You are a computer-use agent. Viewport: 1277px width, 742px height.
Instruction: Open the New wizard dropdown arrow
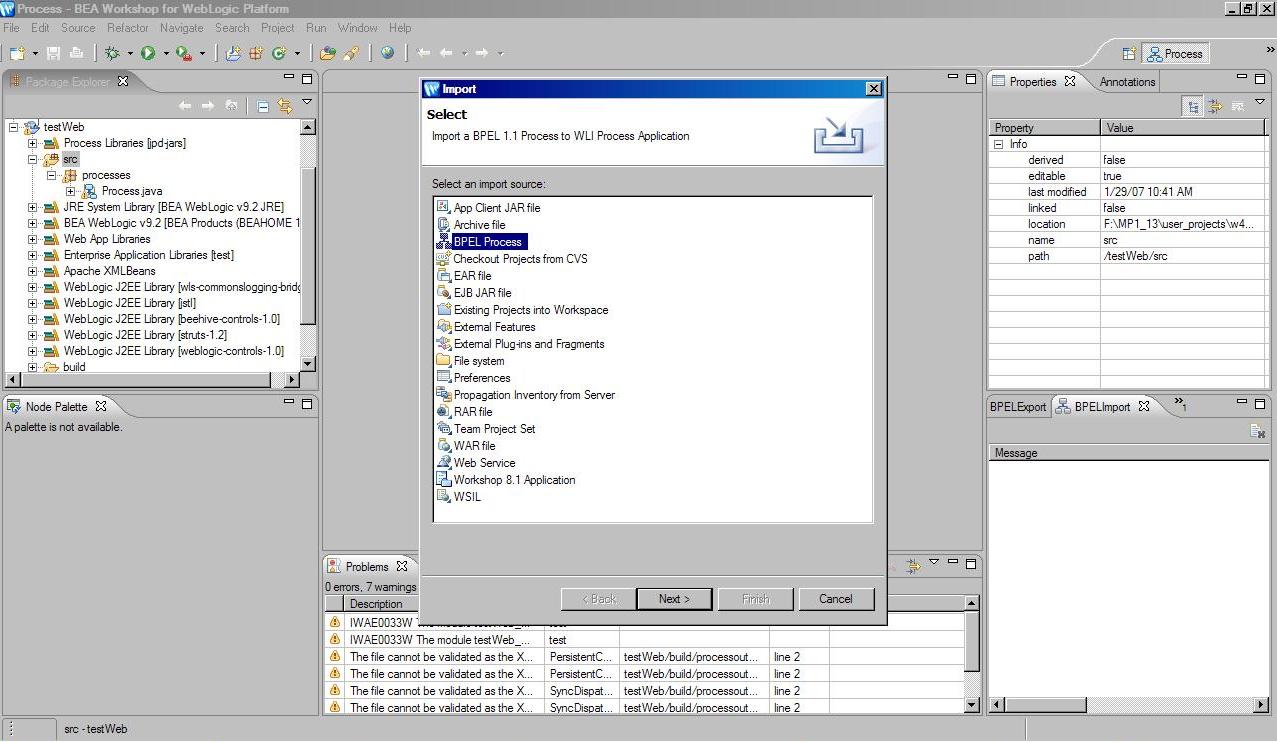click(35, 54)
